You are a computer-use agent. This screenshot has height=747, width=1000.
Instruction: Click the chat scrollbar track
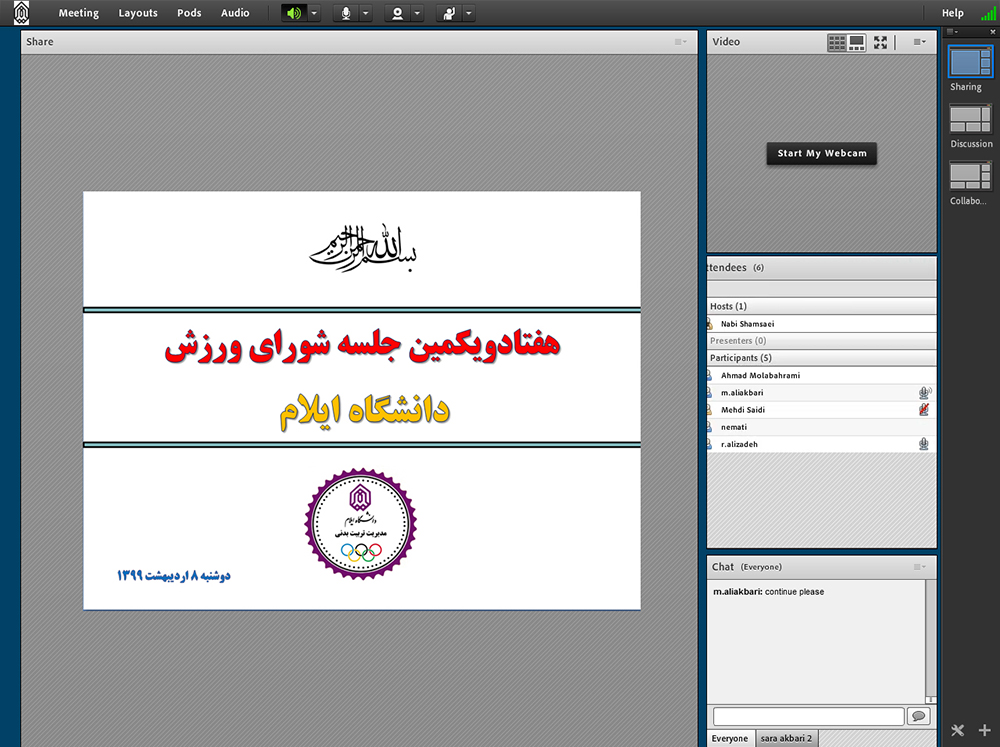point(931,640)
